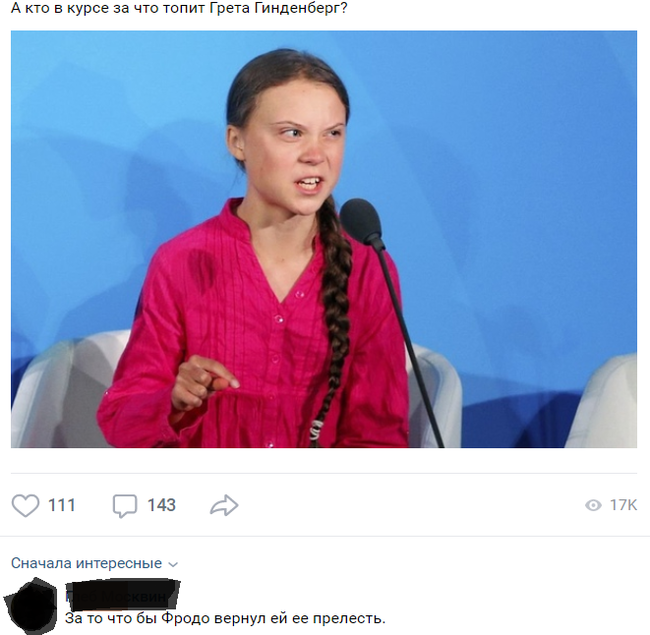Select the comment text about Фродо

[x=225, y=618]
